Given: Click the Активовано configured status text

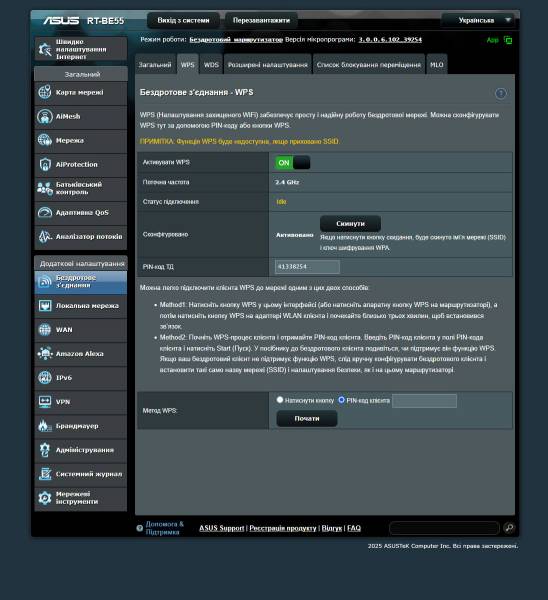Looking at the screenshot, I should pyautogui.click(x=295, y=235).
